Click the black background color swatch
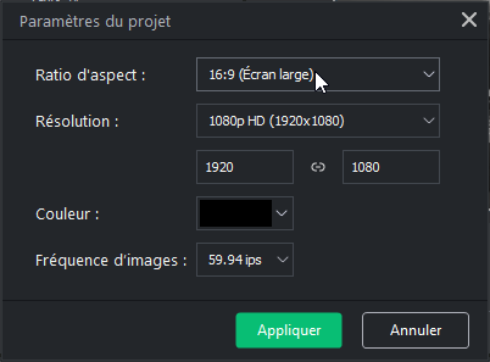 [236, 213]
